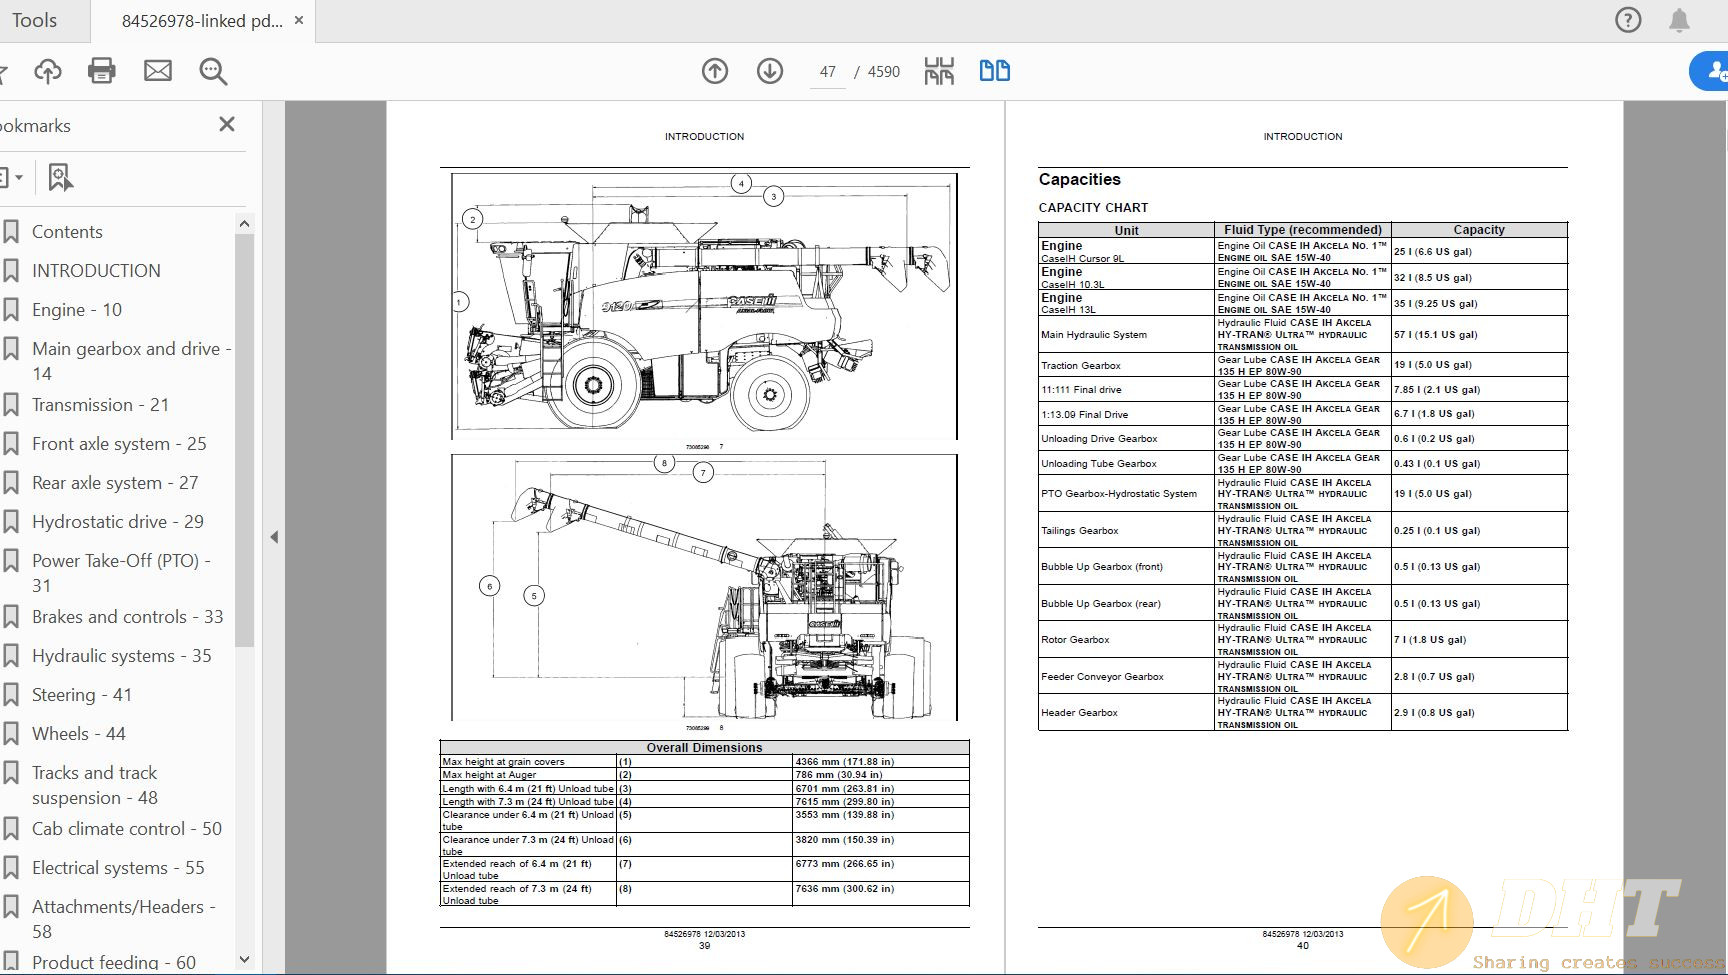
Task: Click bookmark icon beside Front axle system
Action: tap(12, 444)
